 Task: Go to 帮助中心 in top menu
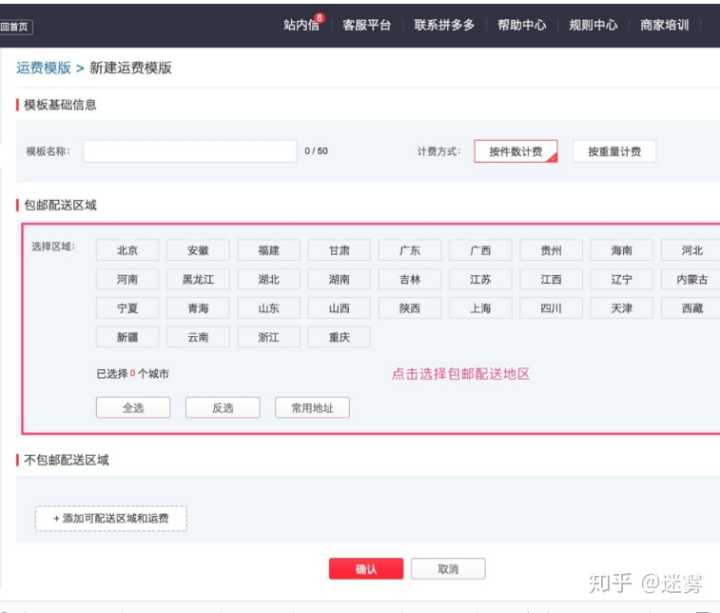pos(521,25)
